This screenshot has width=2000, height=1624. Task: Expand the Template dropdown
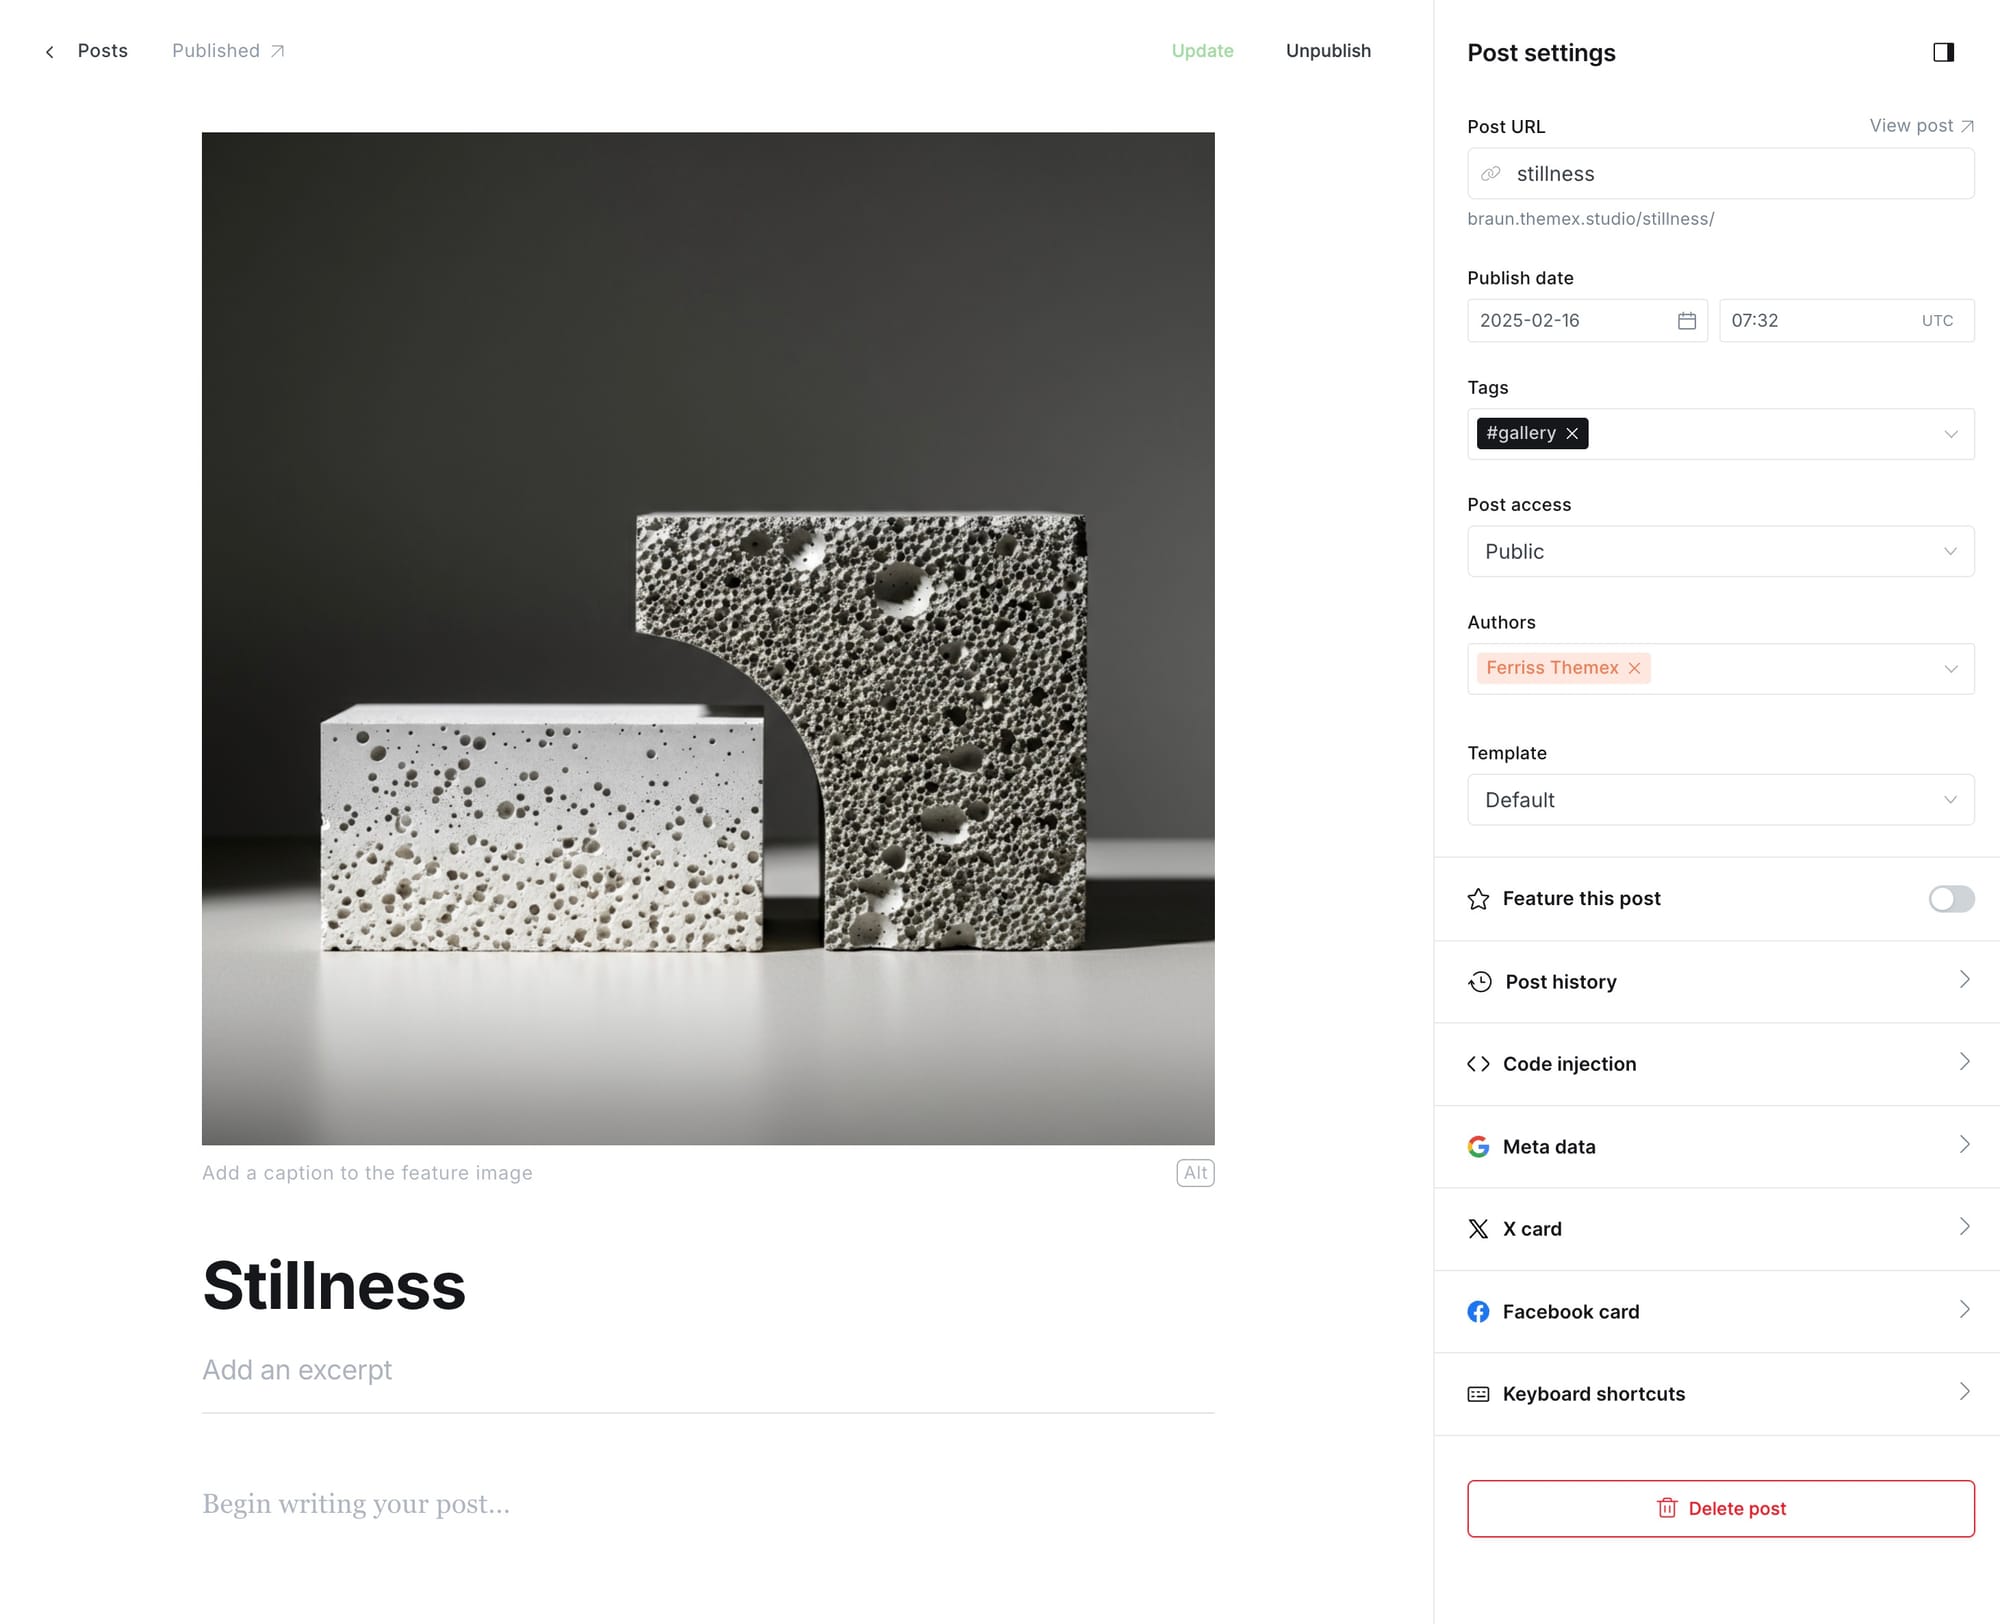coord(1720,800)
